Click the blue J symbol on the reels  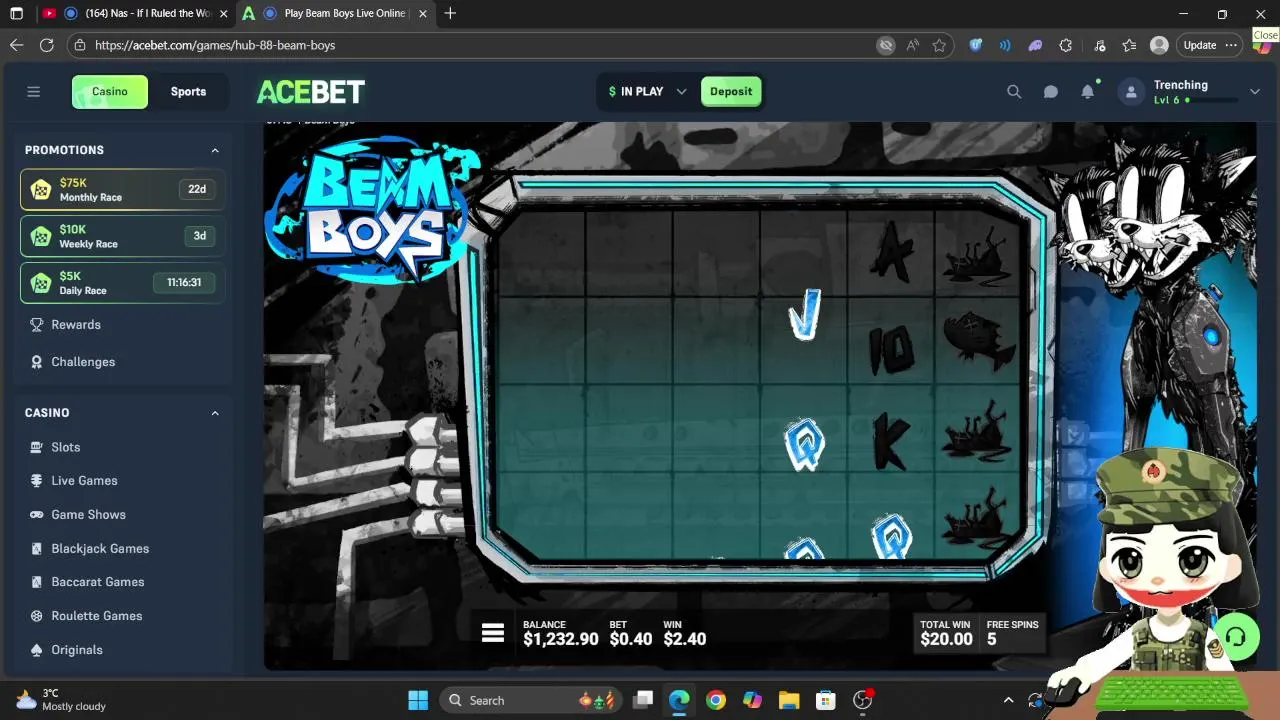coord(805,315)
